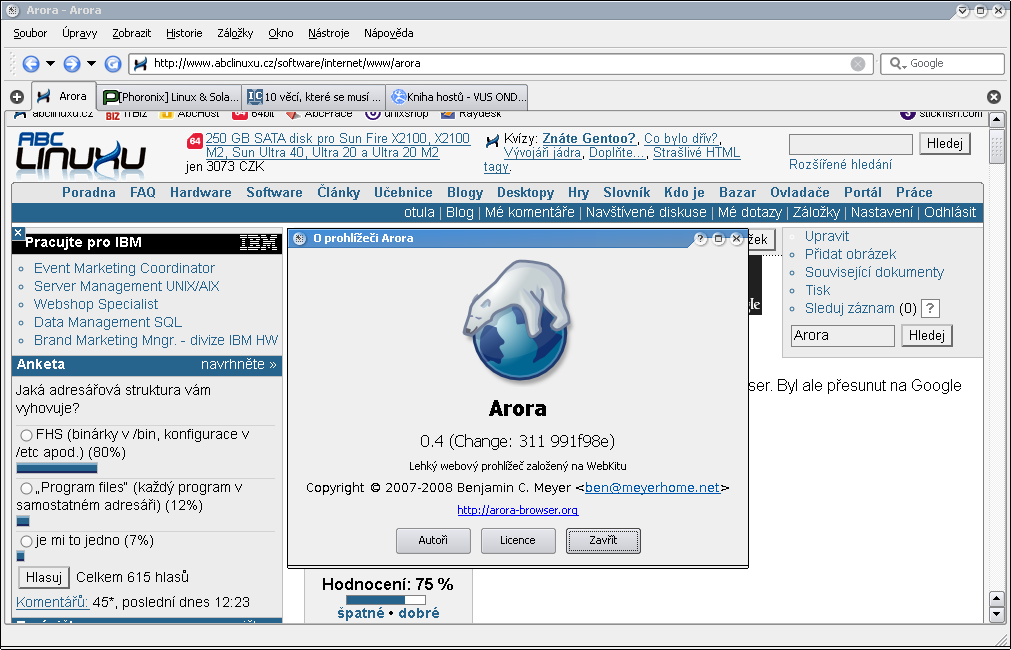Select FHS poll option radio button
Viewport: 1011px width, 650px height.
(x=26, y=435)
